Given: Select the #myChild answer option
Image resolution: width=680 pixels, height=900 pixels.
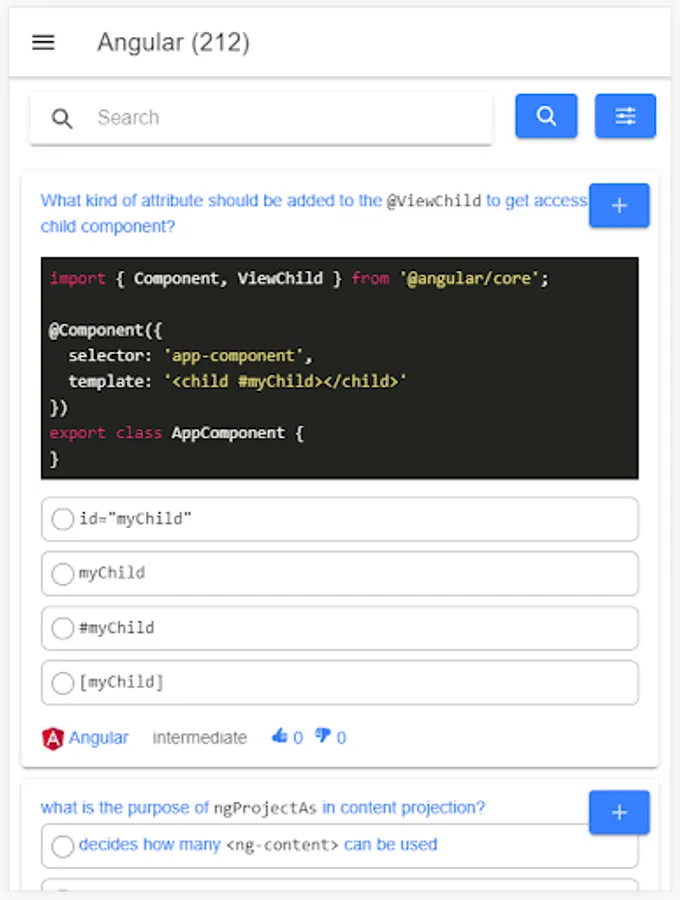Looking at the screenshot, I should click(x=340, y=628).
